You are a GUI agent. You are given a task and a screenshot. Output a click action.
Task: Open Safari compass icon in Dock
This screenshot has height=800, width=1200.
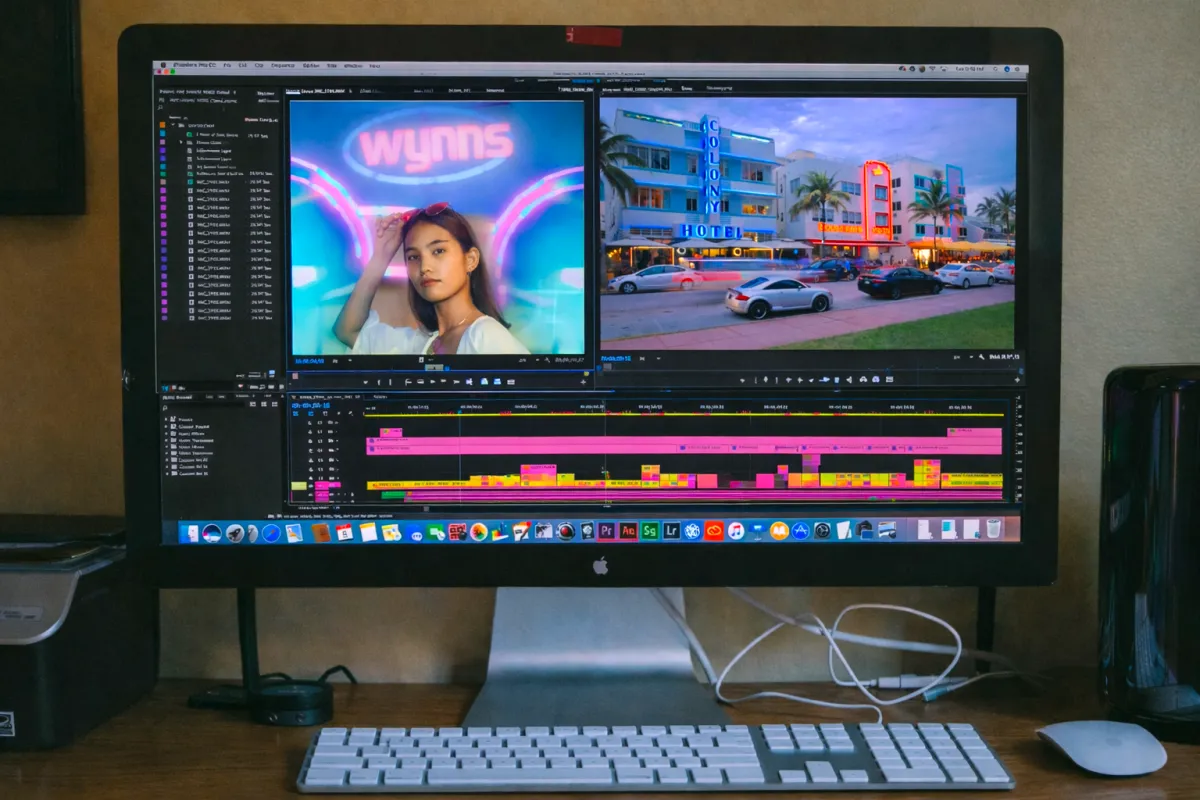(x=271, y=532)
